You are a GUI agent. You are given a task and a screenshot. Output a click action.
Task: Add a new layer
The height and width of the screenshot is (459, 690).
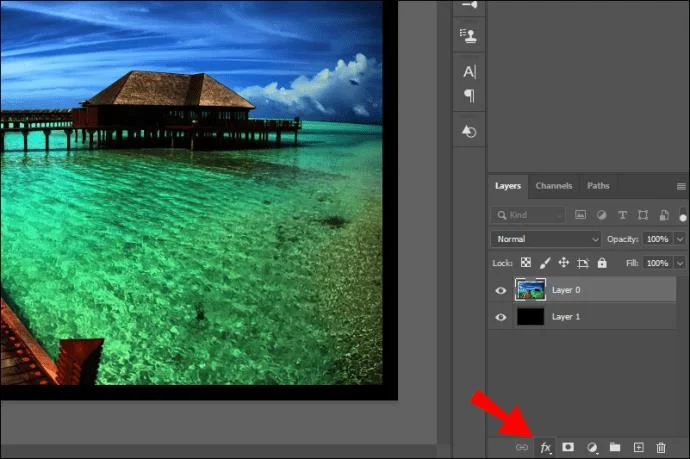pyautogui.click(x=638, y=447)
